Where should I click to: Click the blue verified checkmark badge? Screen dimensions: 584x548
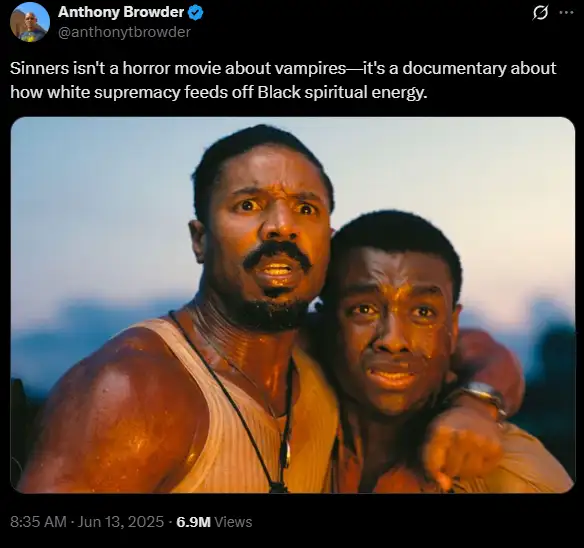(x=195, y=13)
